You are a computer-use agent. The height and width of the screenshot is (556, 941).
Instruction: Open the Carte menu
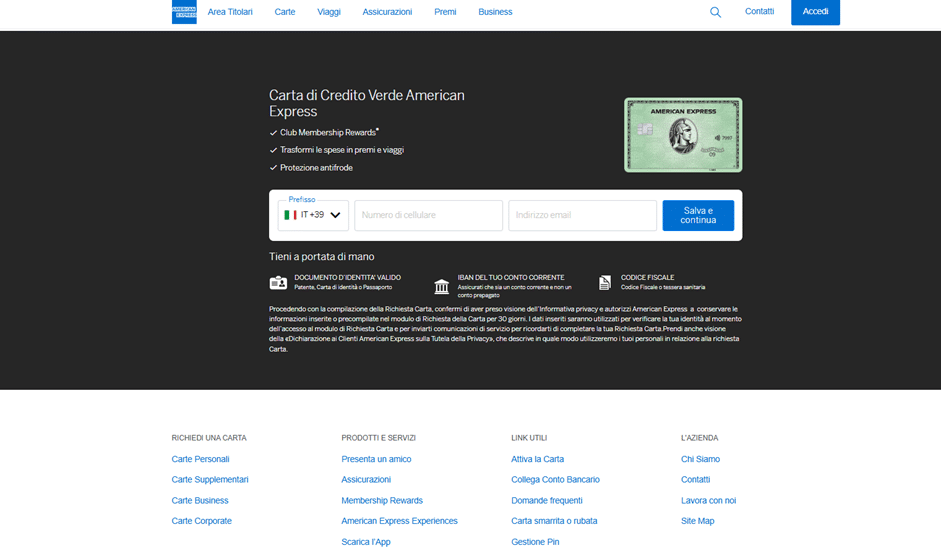[284, 12]
